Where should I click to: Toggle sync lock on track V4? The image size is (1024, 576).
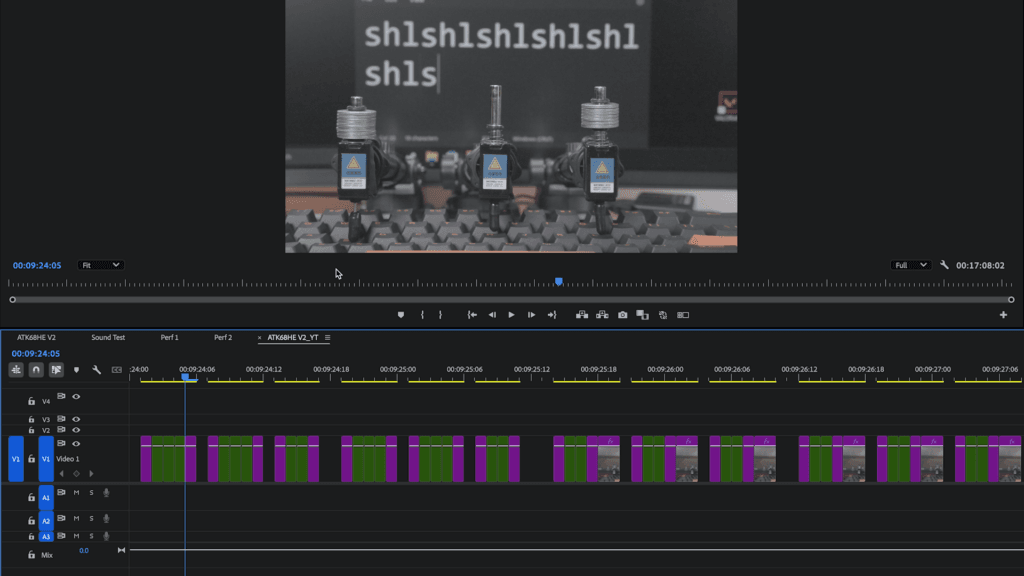[x=61, y=396]
